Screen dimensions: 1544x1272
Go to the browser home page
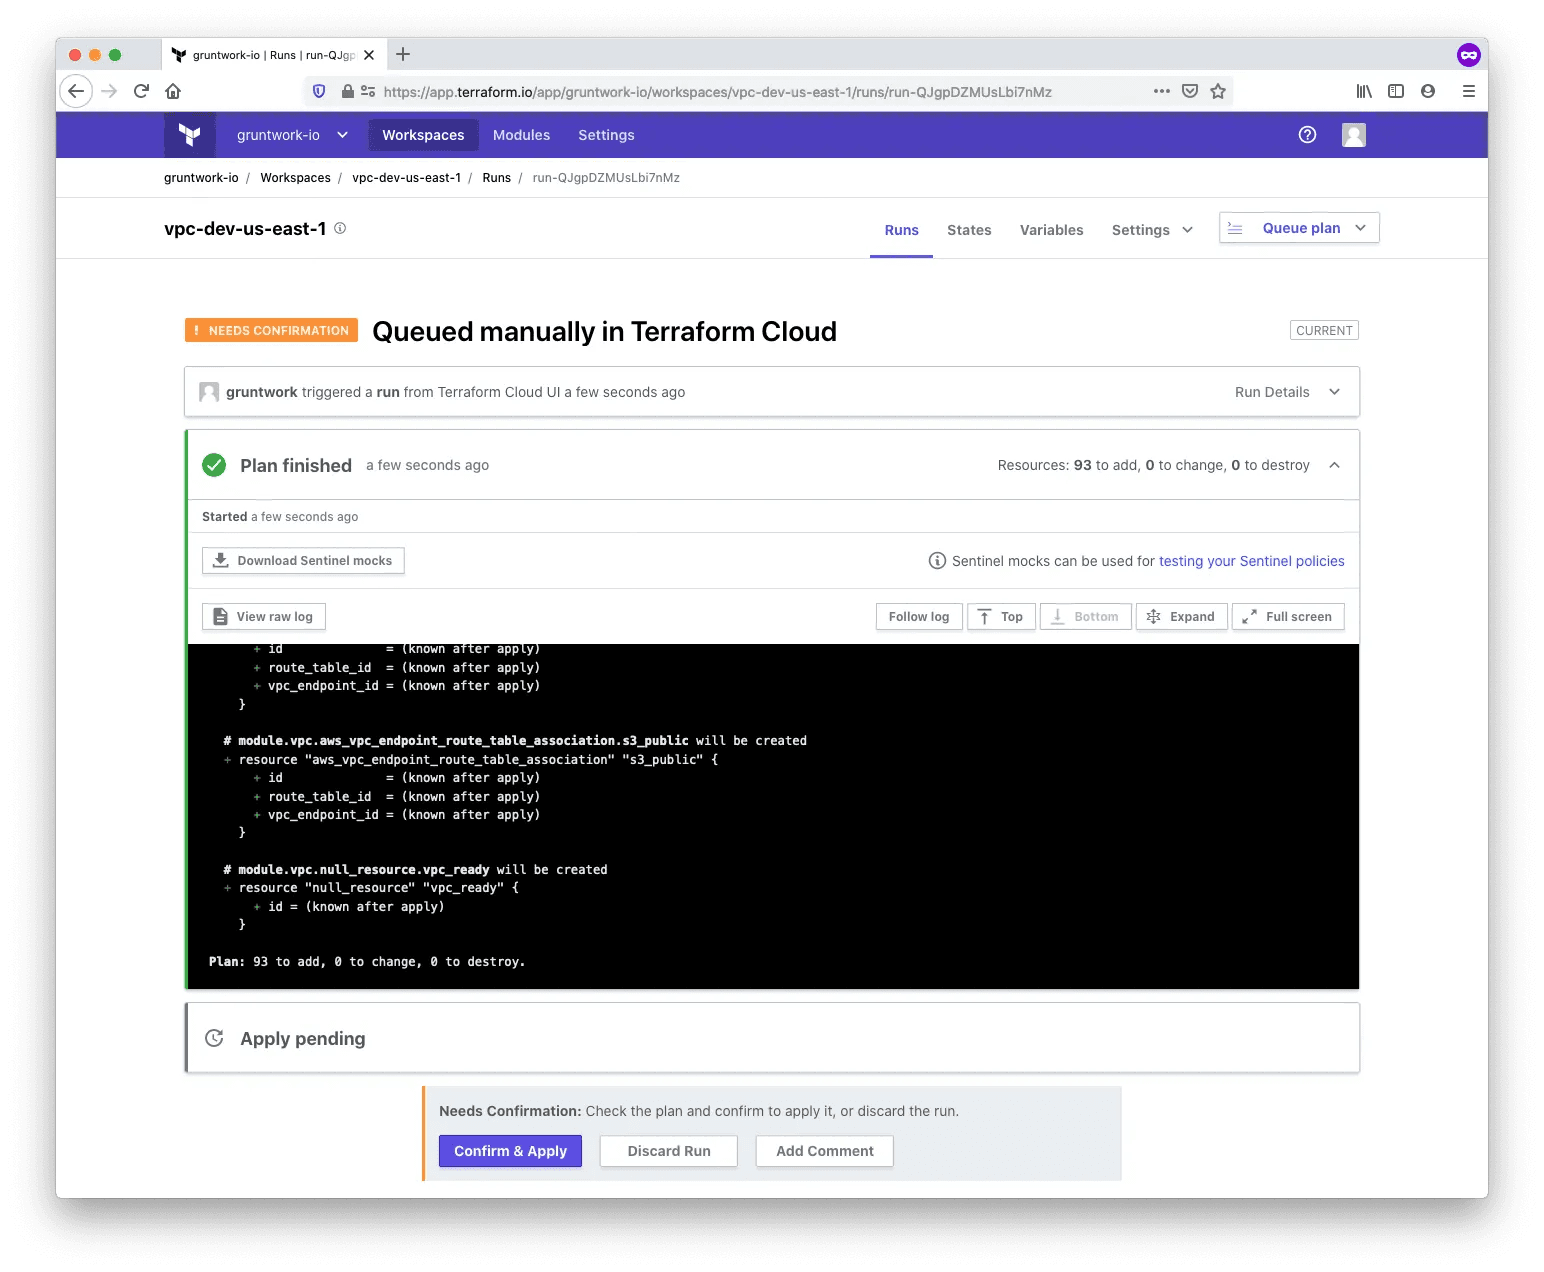click(173, 91)
